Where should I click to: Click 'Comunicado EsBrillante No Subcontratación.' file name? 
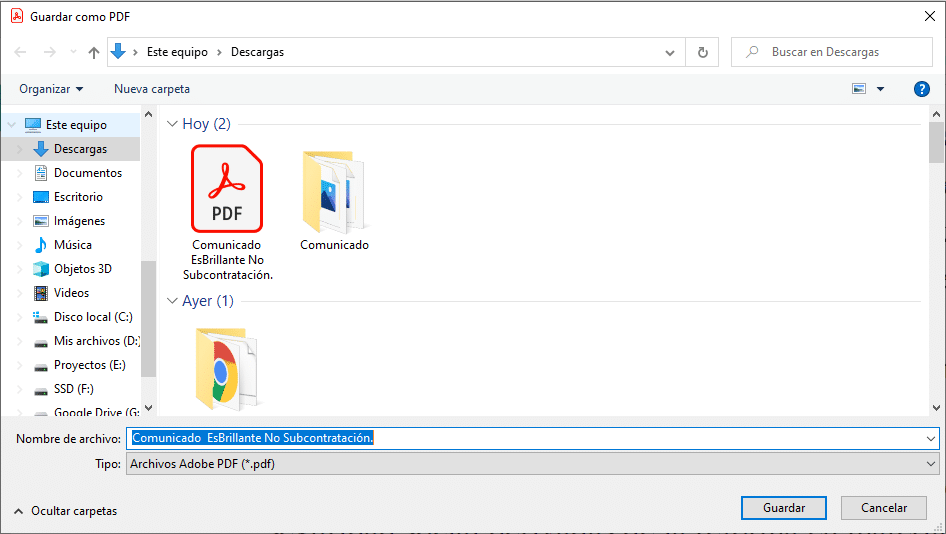point(227,260)
